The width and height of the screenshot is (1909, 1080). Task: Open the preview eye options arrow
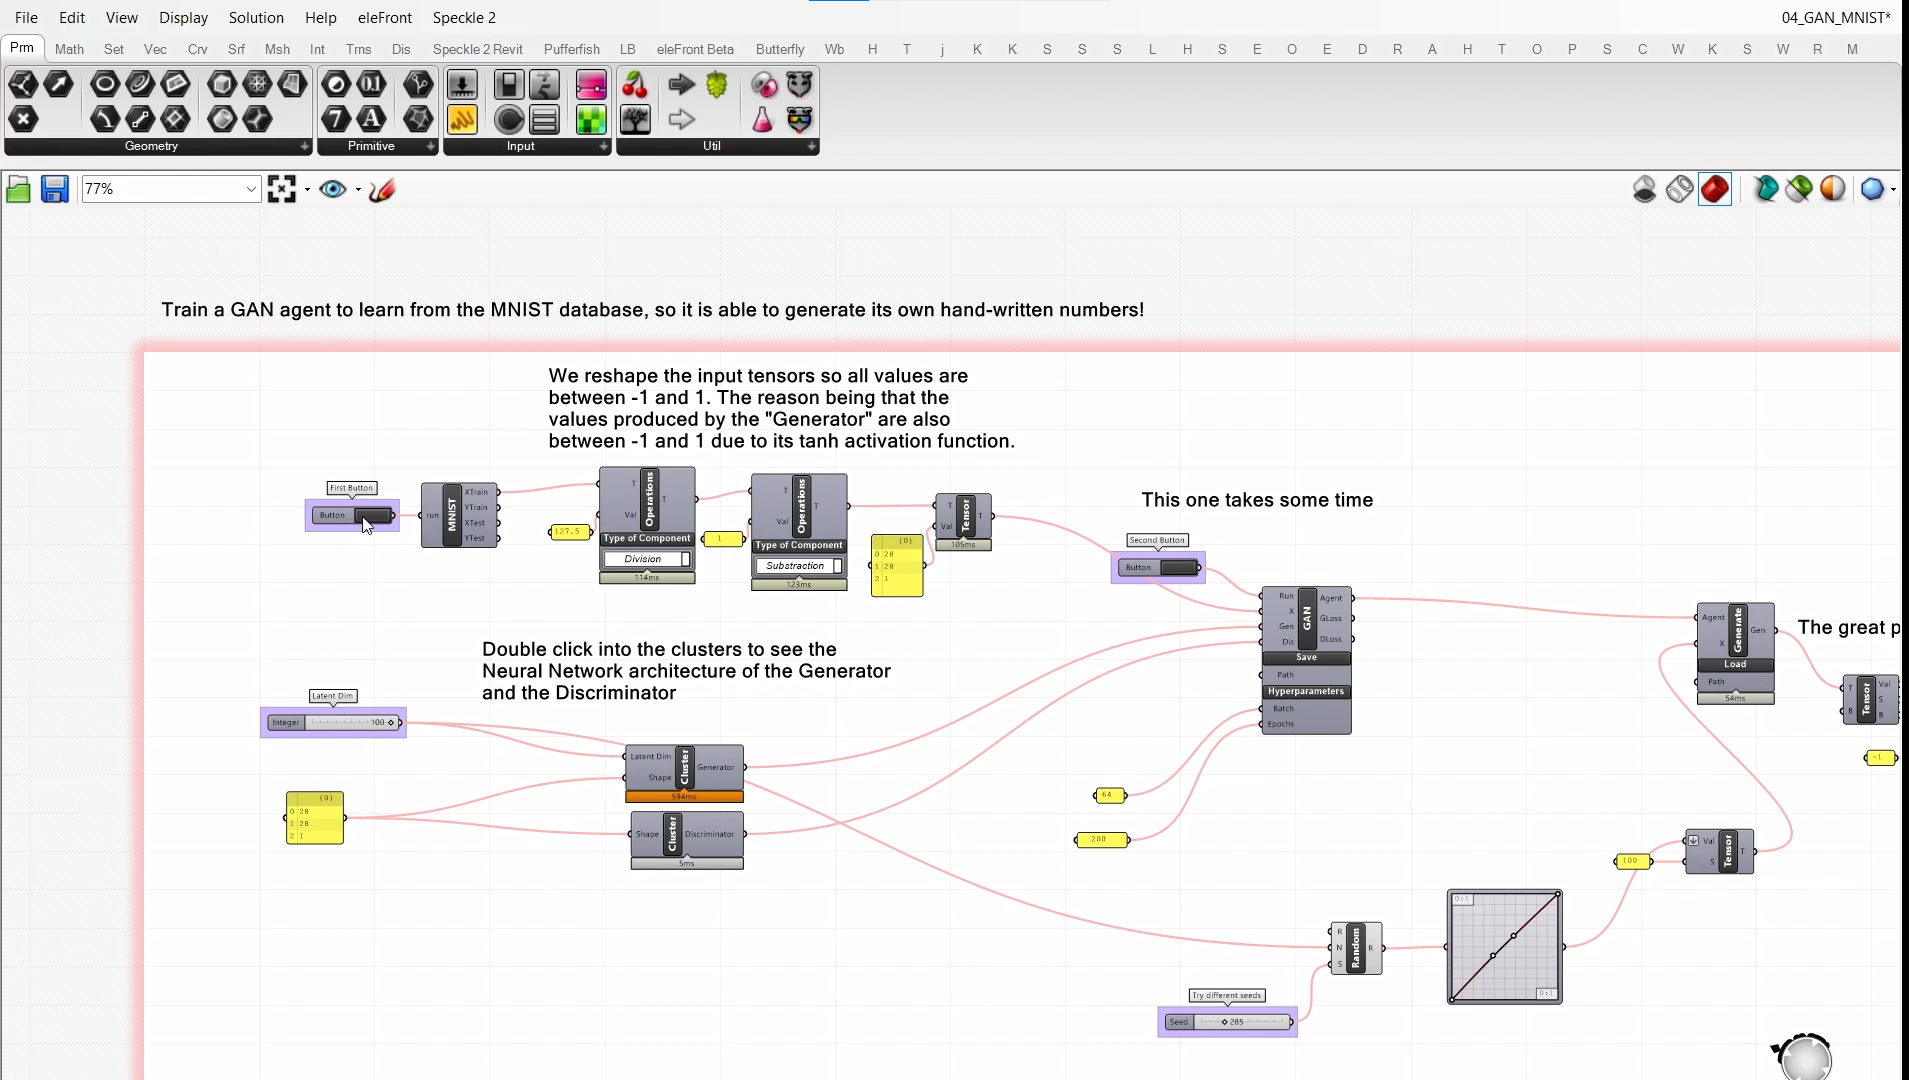click(358, 189)
